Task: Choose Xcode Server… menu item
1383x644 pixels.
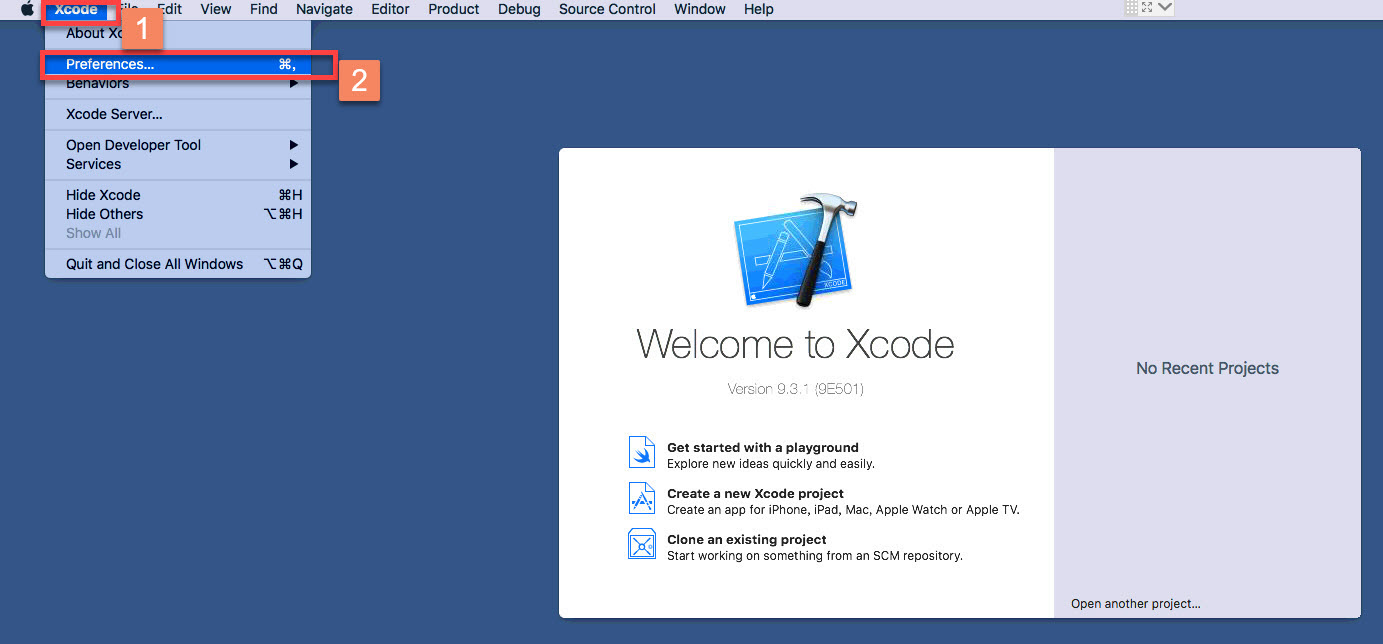Action: (x=178, y=114)
